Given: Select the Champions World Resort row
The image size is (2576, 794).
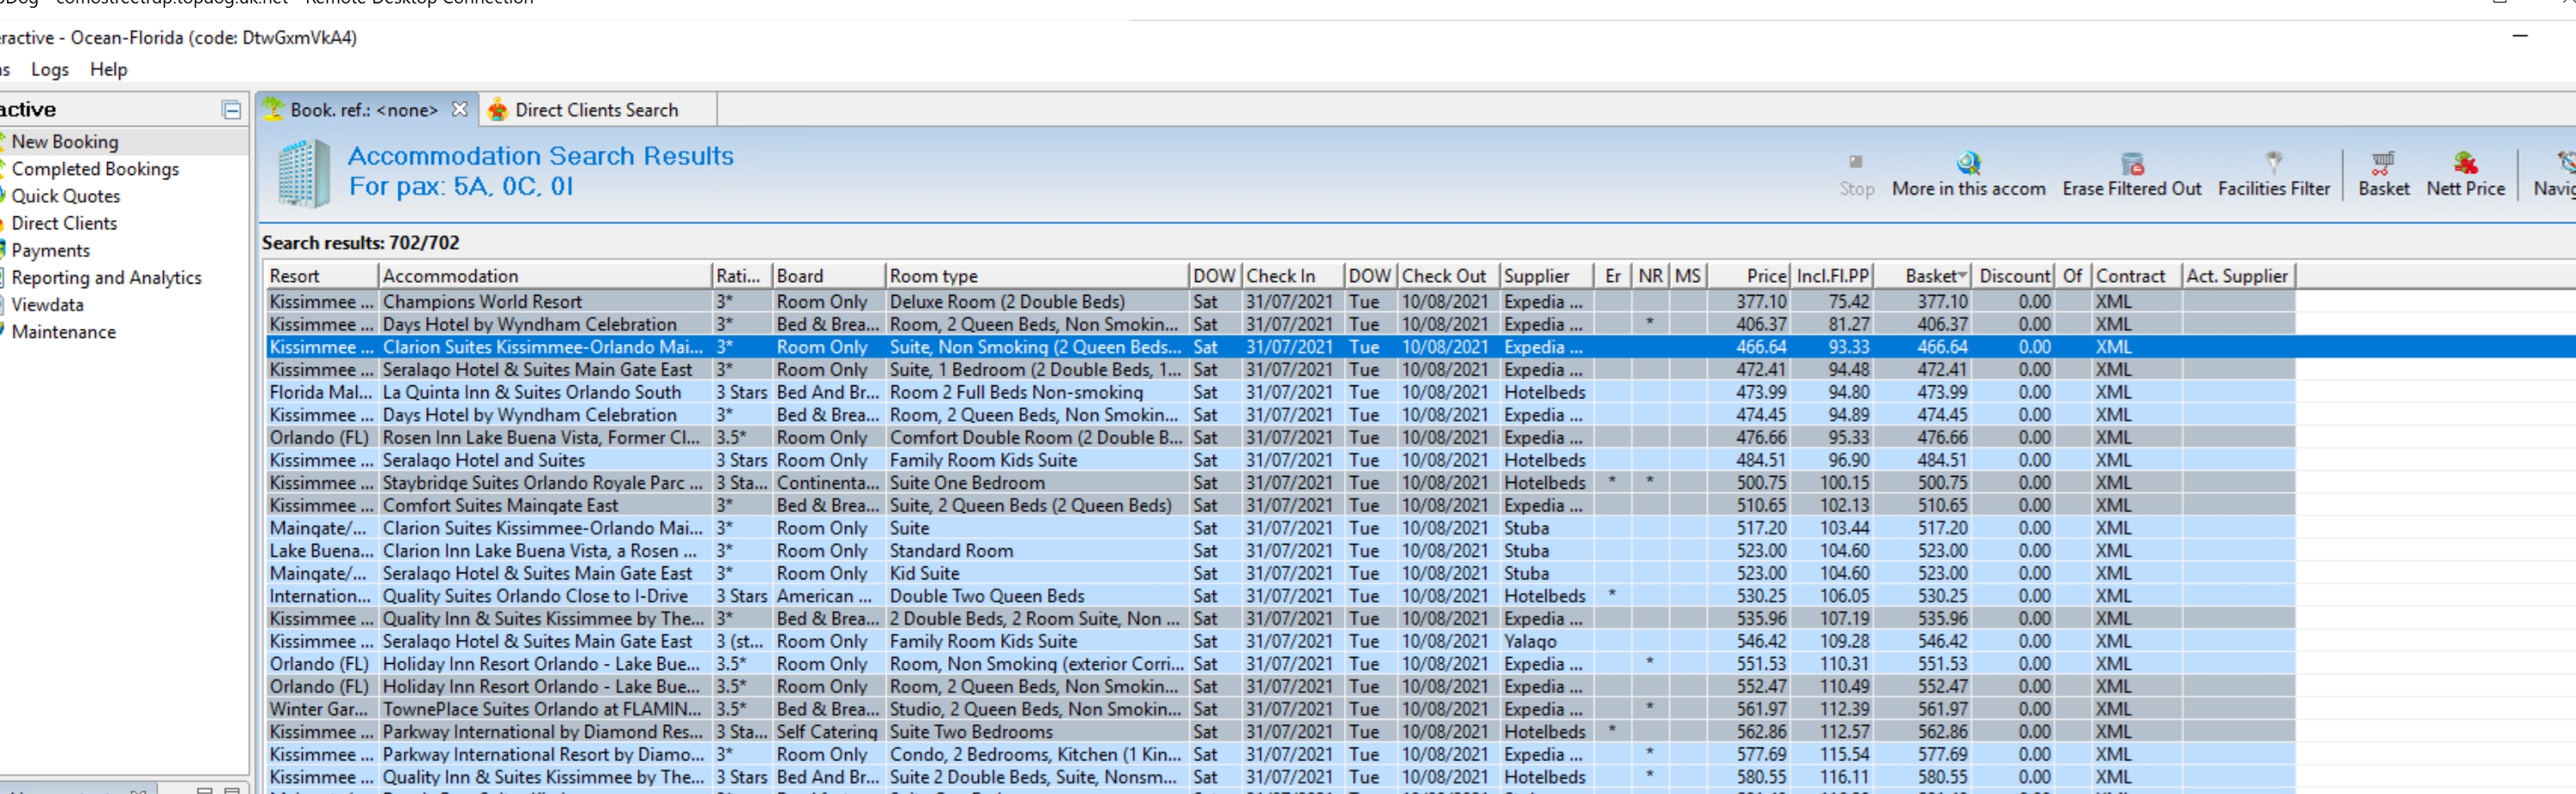Looking at the screenshot, I should click(x=1280, y=301).
